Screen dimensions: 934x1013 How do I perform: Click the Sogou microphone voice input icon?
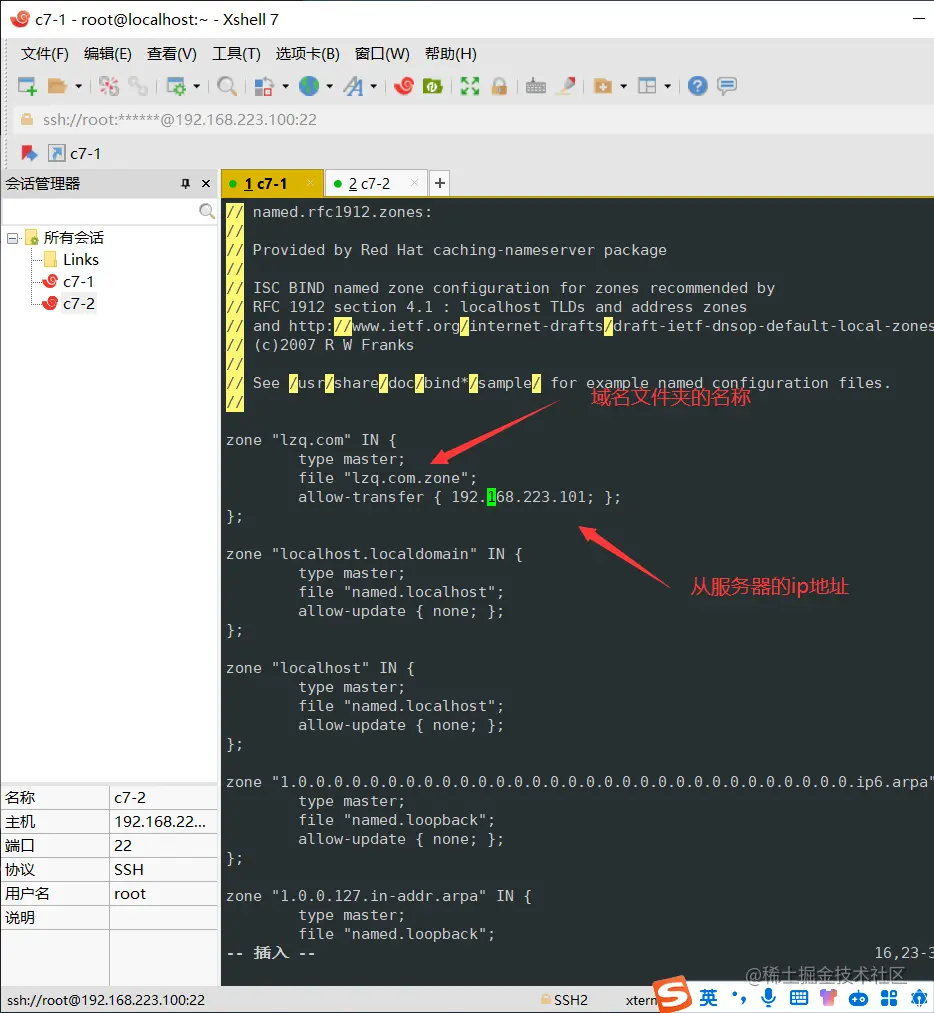[x=769, y=998]
